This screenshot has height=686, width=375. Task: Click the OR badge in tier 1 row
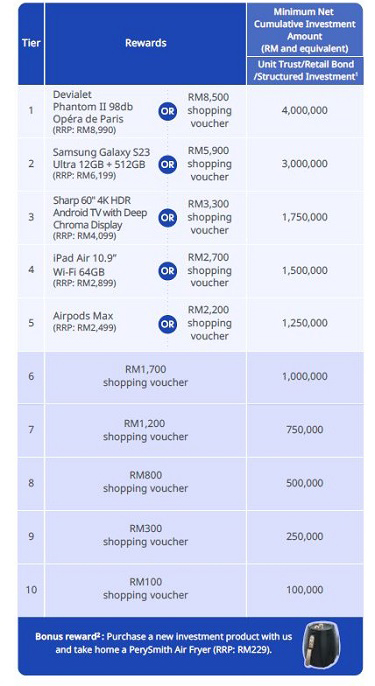(168, 111)
